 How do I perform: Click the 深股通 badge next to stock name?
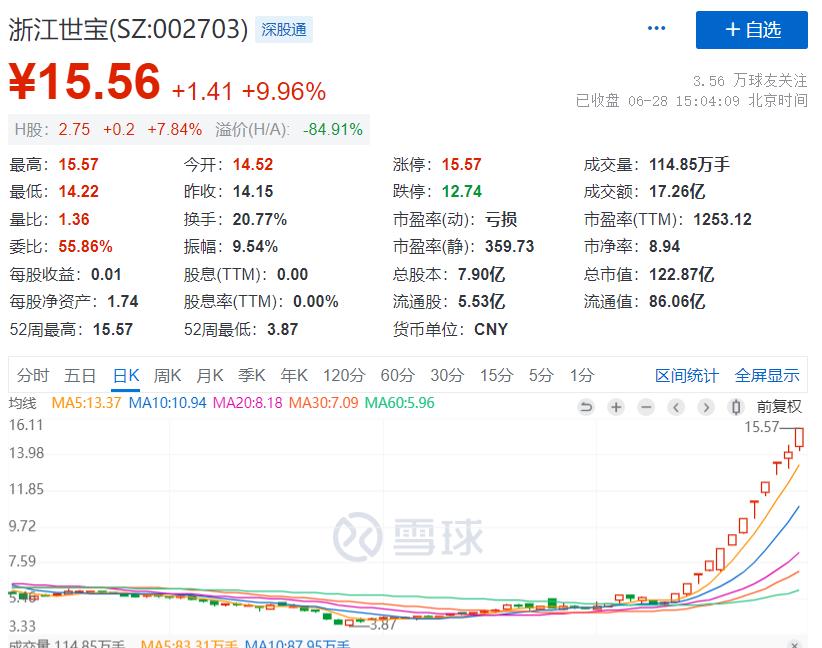[284, 29]
